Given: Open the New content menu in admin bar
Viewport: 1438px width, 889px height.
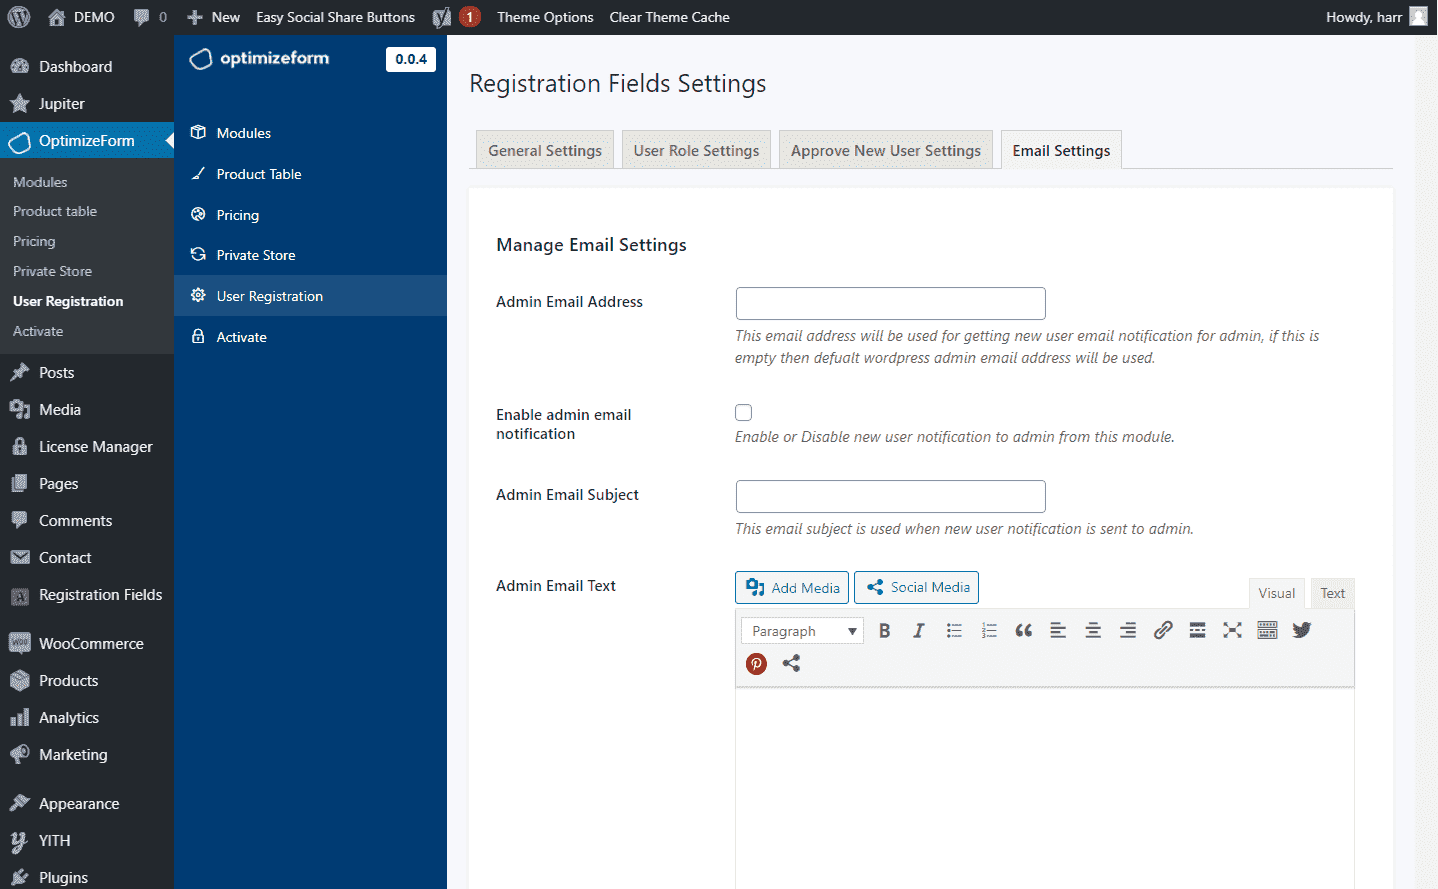Looking at the screenshot, I should (x=214, y=17).
